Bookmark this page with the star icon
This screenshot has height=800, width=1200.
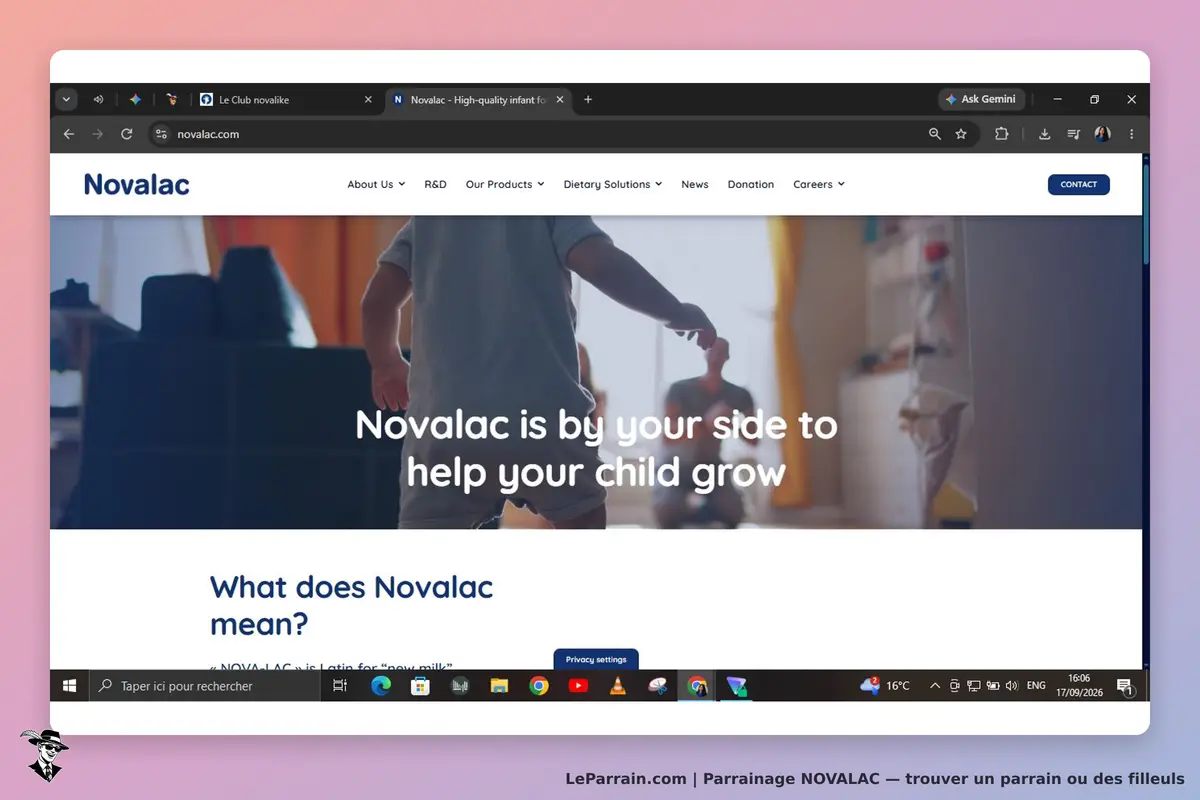(x=961, y=134)
